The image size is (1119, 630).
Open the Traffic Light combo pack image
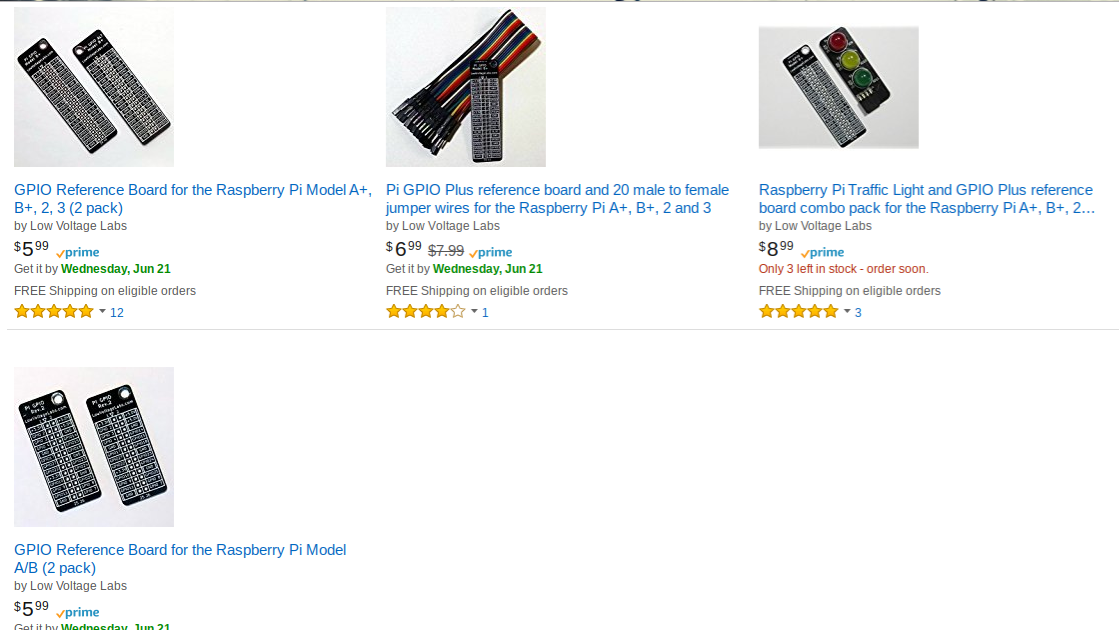[839, 87]
